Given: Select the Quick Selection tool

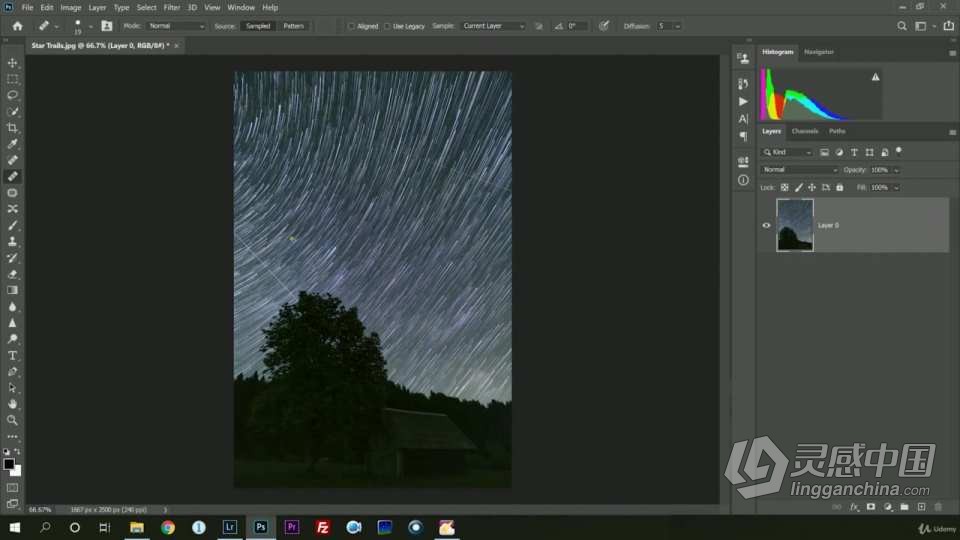Looking at the screenshot, I should pos(12,111).
